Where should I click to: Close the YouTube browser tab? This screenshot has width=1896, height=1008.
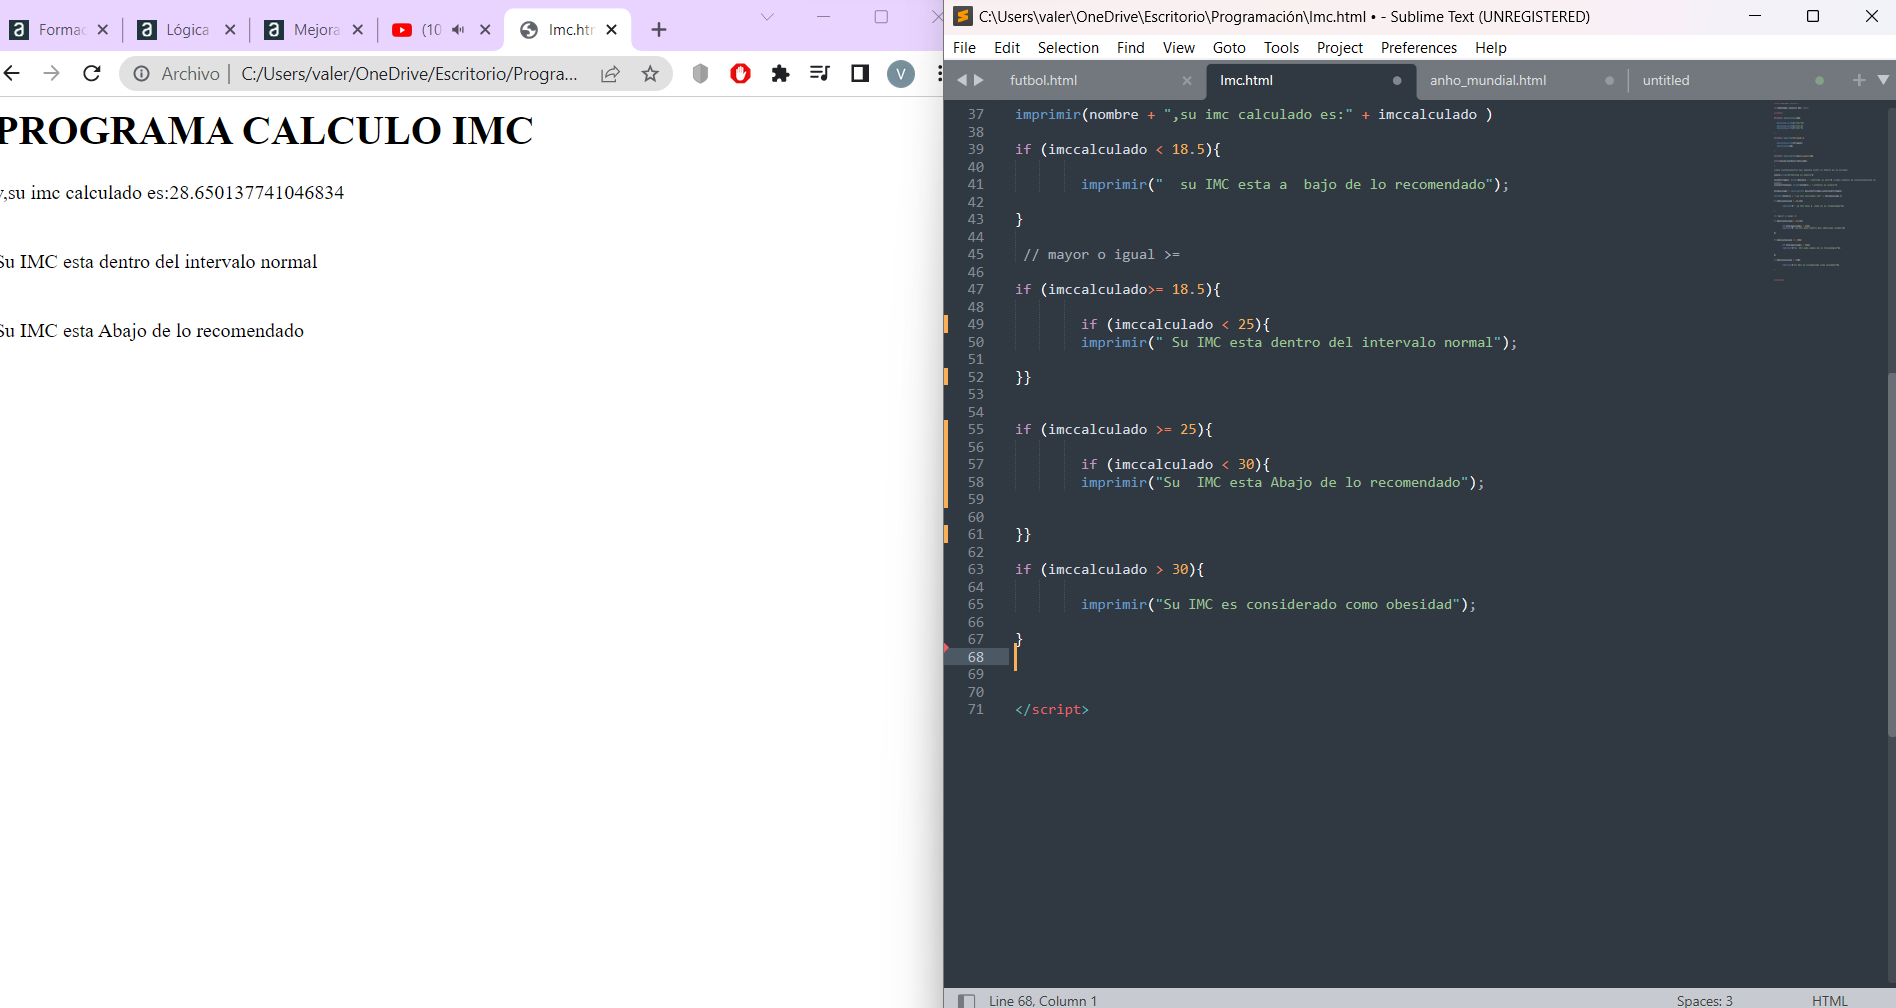point(485,30)
